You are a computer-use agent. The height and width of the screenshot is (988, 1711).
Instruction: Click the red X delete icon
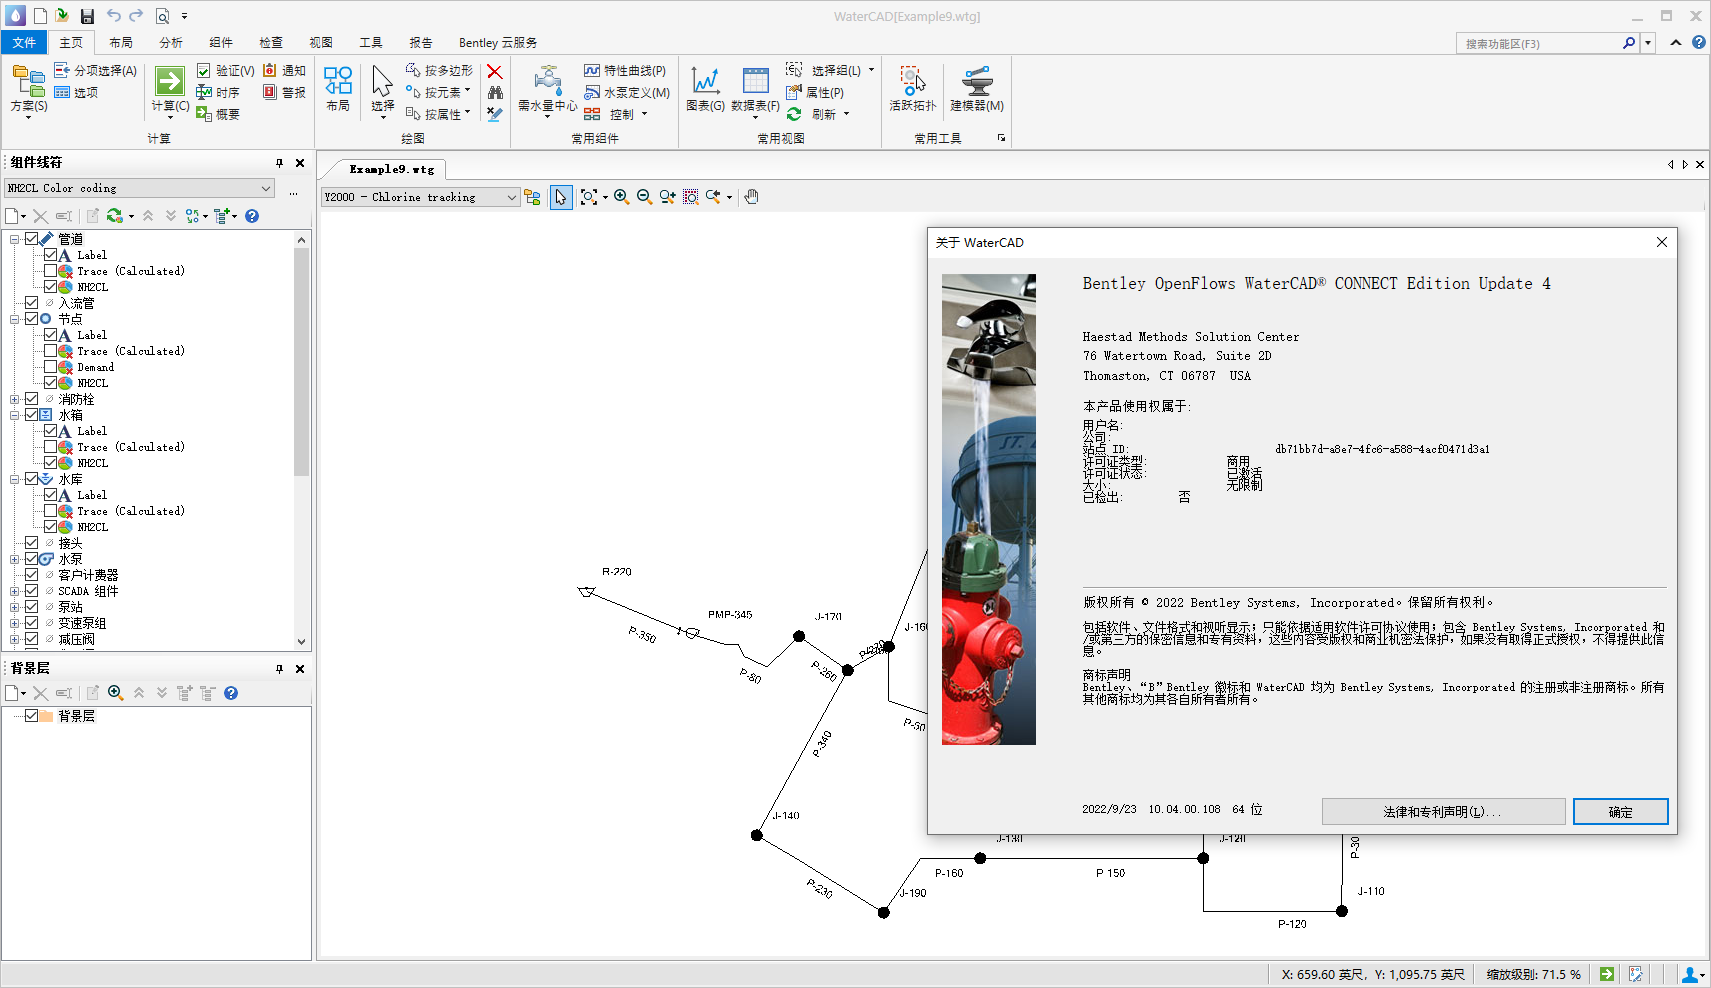pos(495,71)
